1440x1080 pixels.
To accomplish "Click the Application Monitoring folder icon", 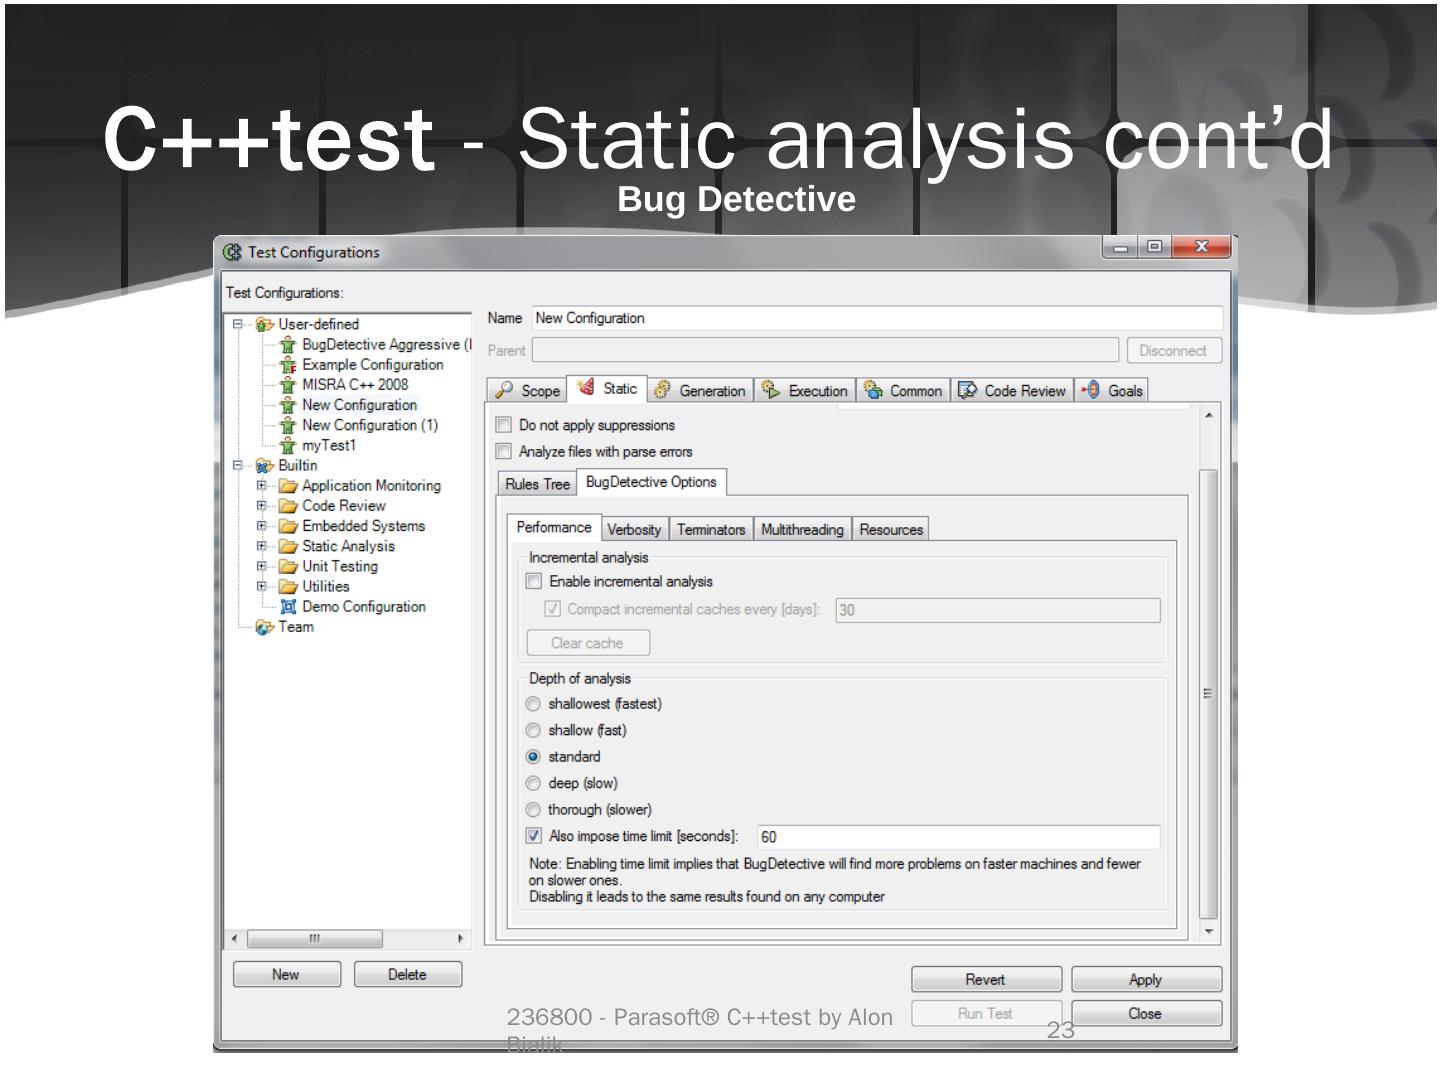I will [x=288, y=486].
